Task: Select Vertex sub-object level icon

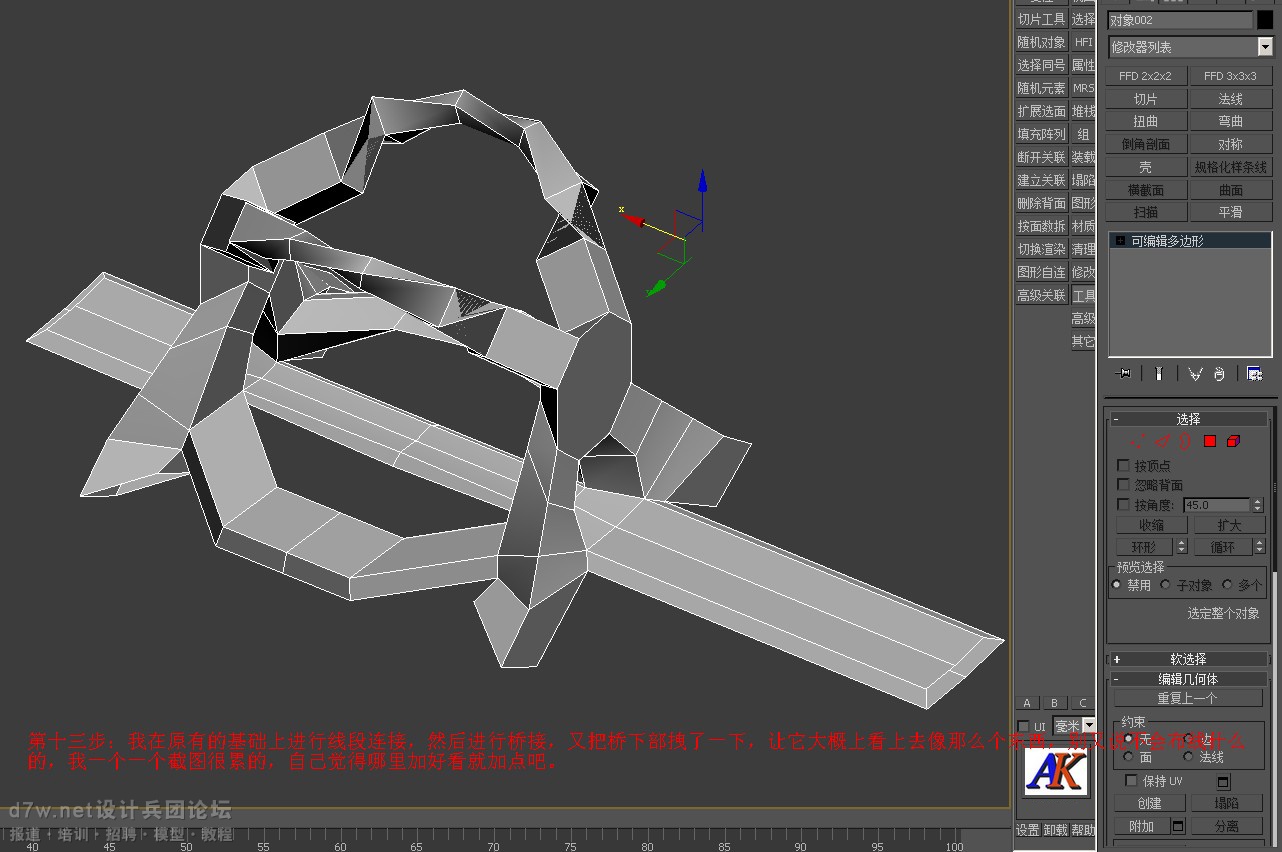Action: (1138, 441)
